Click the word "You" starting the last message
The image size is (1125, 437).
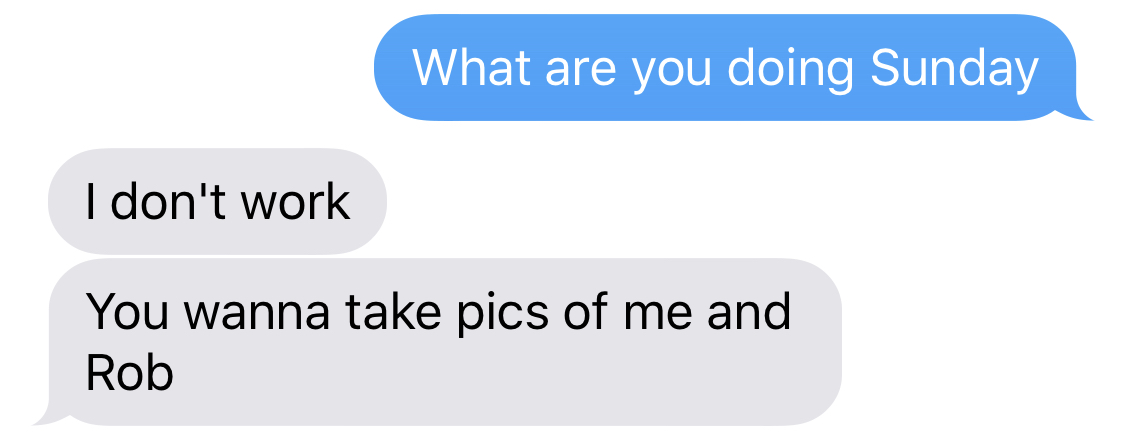click(x=132, y=311)
